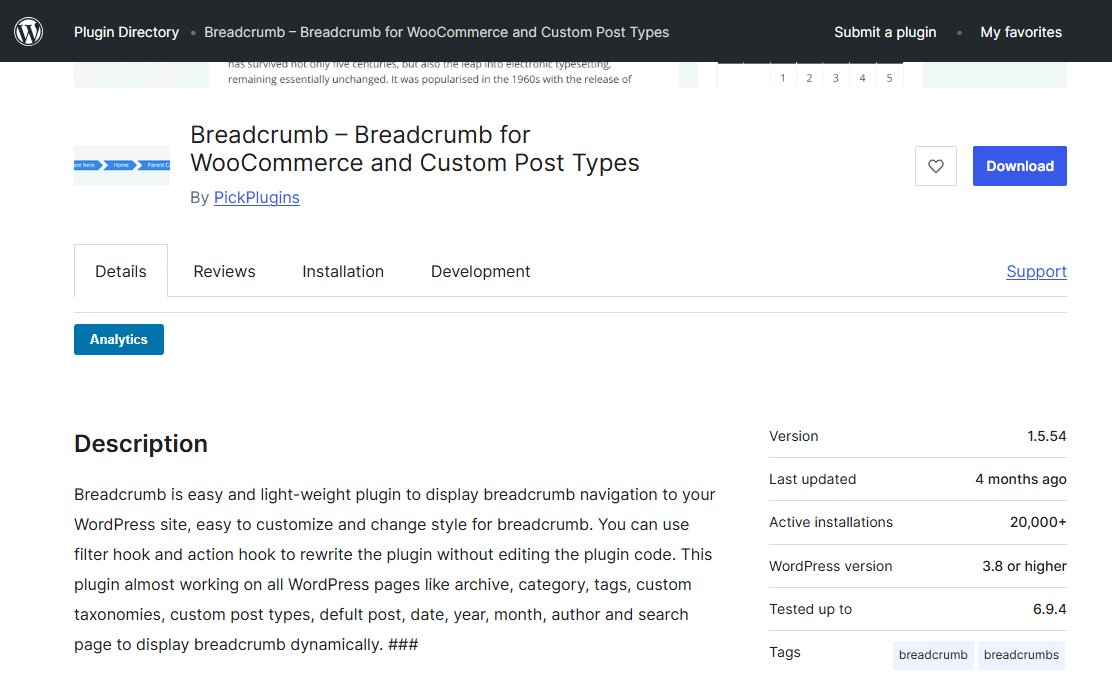Click pagination number 4 in screenshot banner

coord(862,78)
